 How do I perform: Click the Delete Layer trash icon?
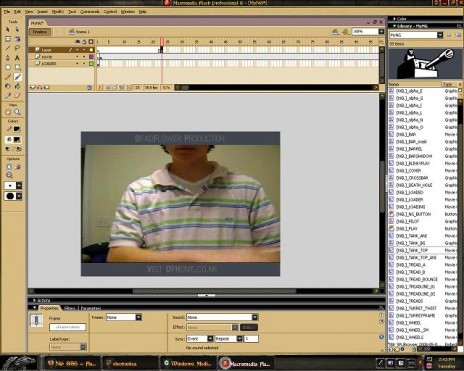[89, 87]
